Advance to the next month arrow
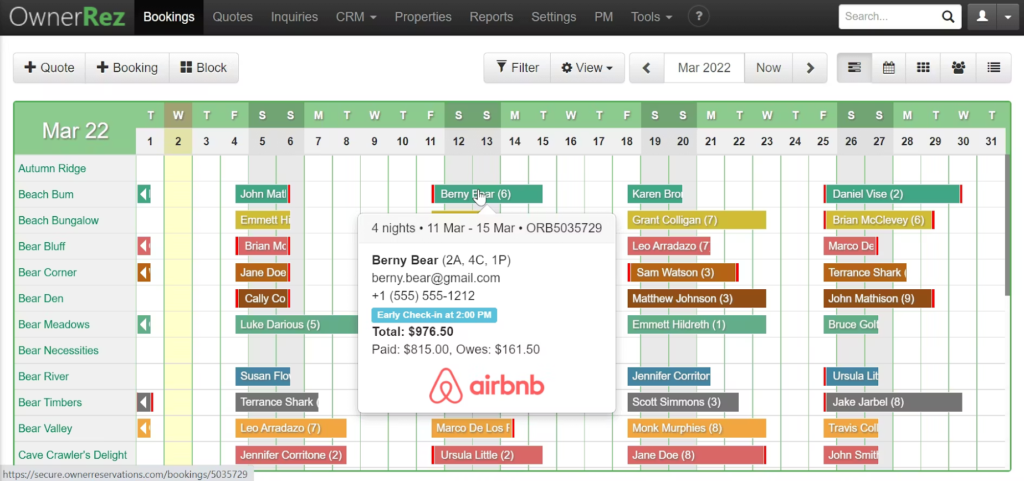This screenshot has height=481, width=1024. click(x=809, y=68)
